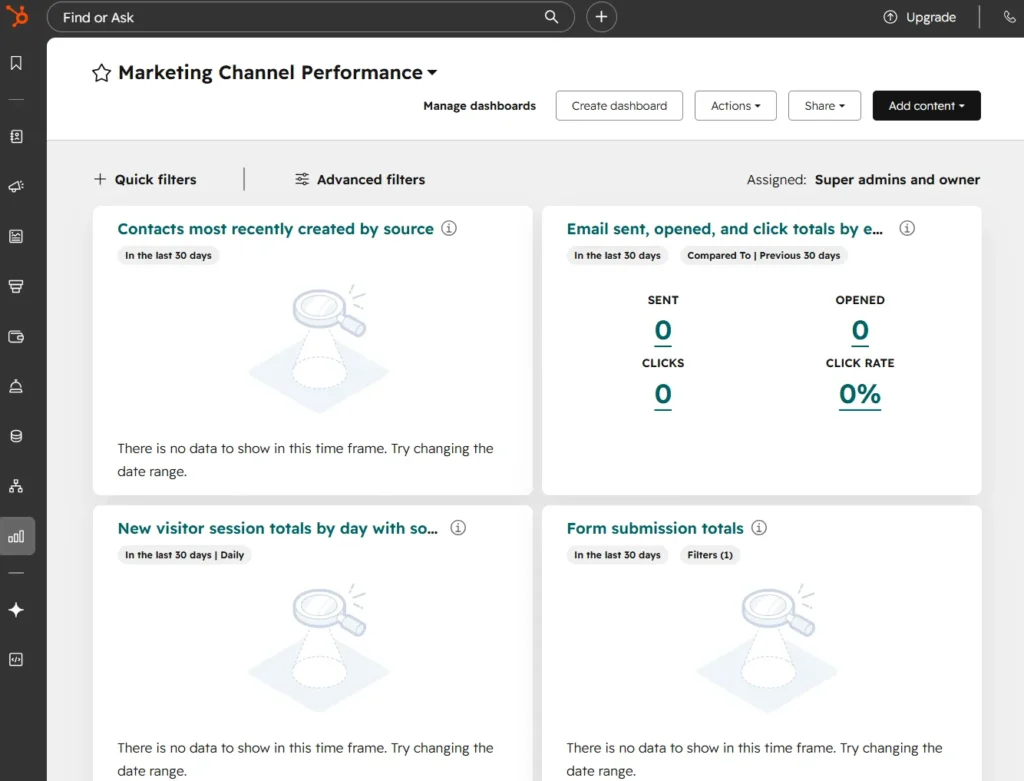Open the Commerce wallet icon in sidebar
The image size is (1024, 781).
coord(16,336)
